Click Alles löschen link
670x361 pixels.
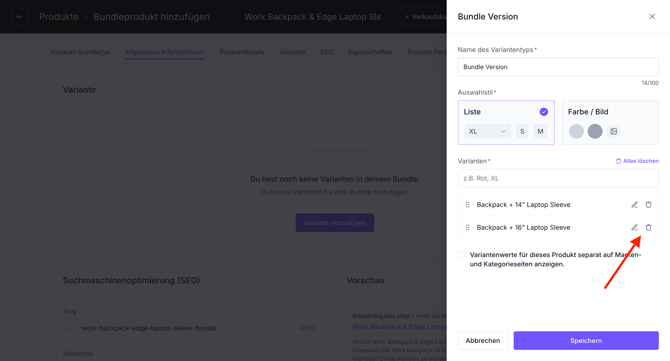637,161
